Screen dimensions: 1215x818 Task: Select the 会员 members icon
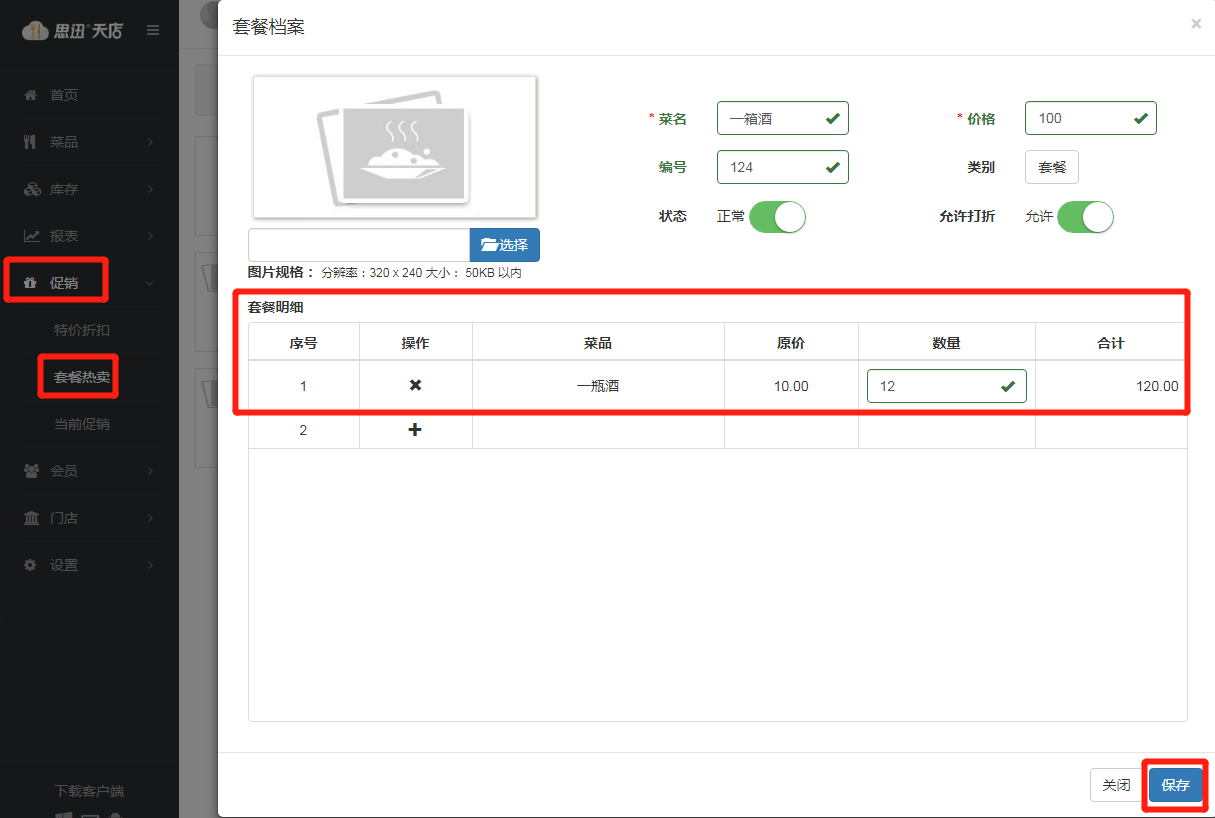(31, 470)
